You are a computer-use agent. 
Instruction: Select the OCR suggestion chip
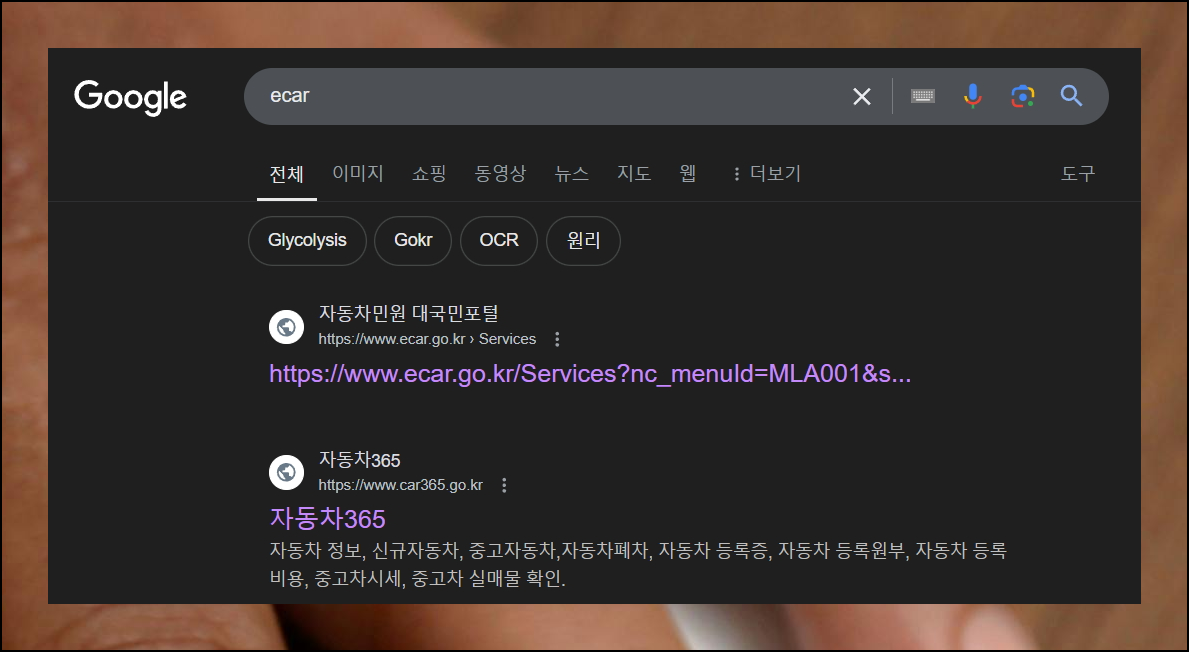click(x=499, y=241)
